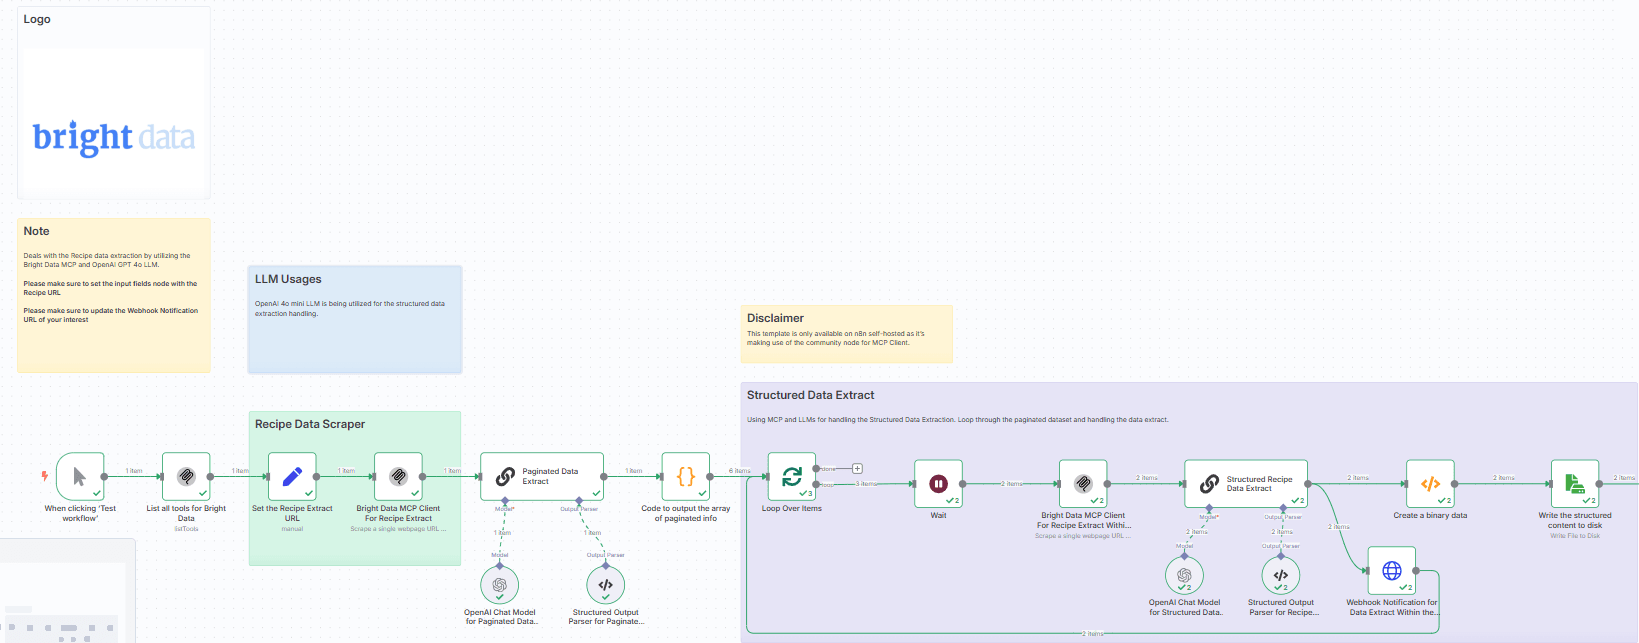Select the 'Write the structured content to disk' node
The height and width of the screenshot is (643, 1639).
pyautogui.click(x=1575, y=484)
